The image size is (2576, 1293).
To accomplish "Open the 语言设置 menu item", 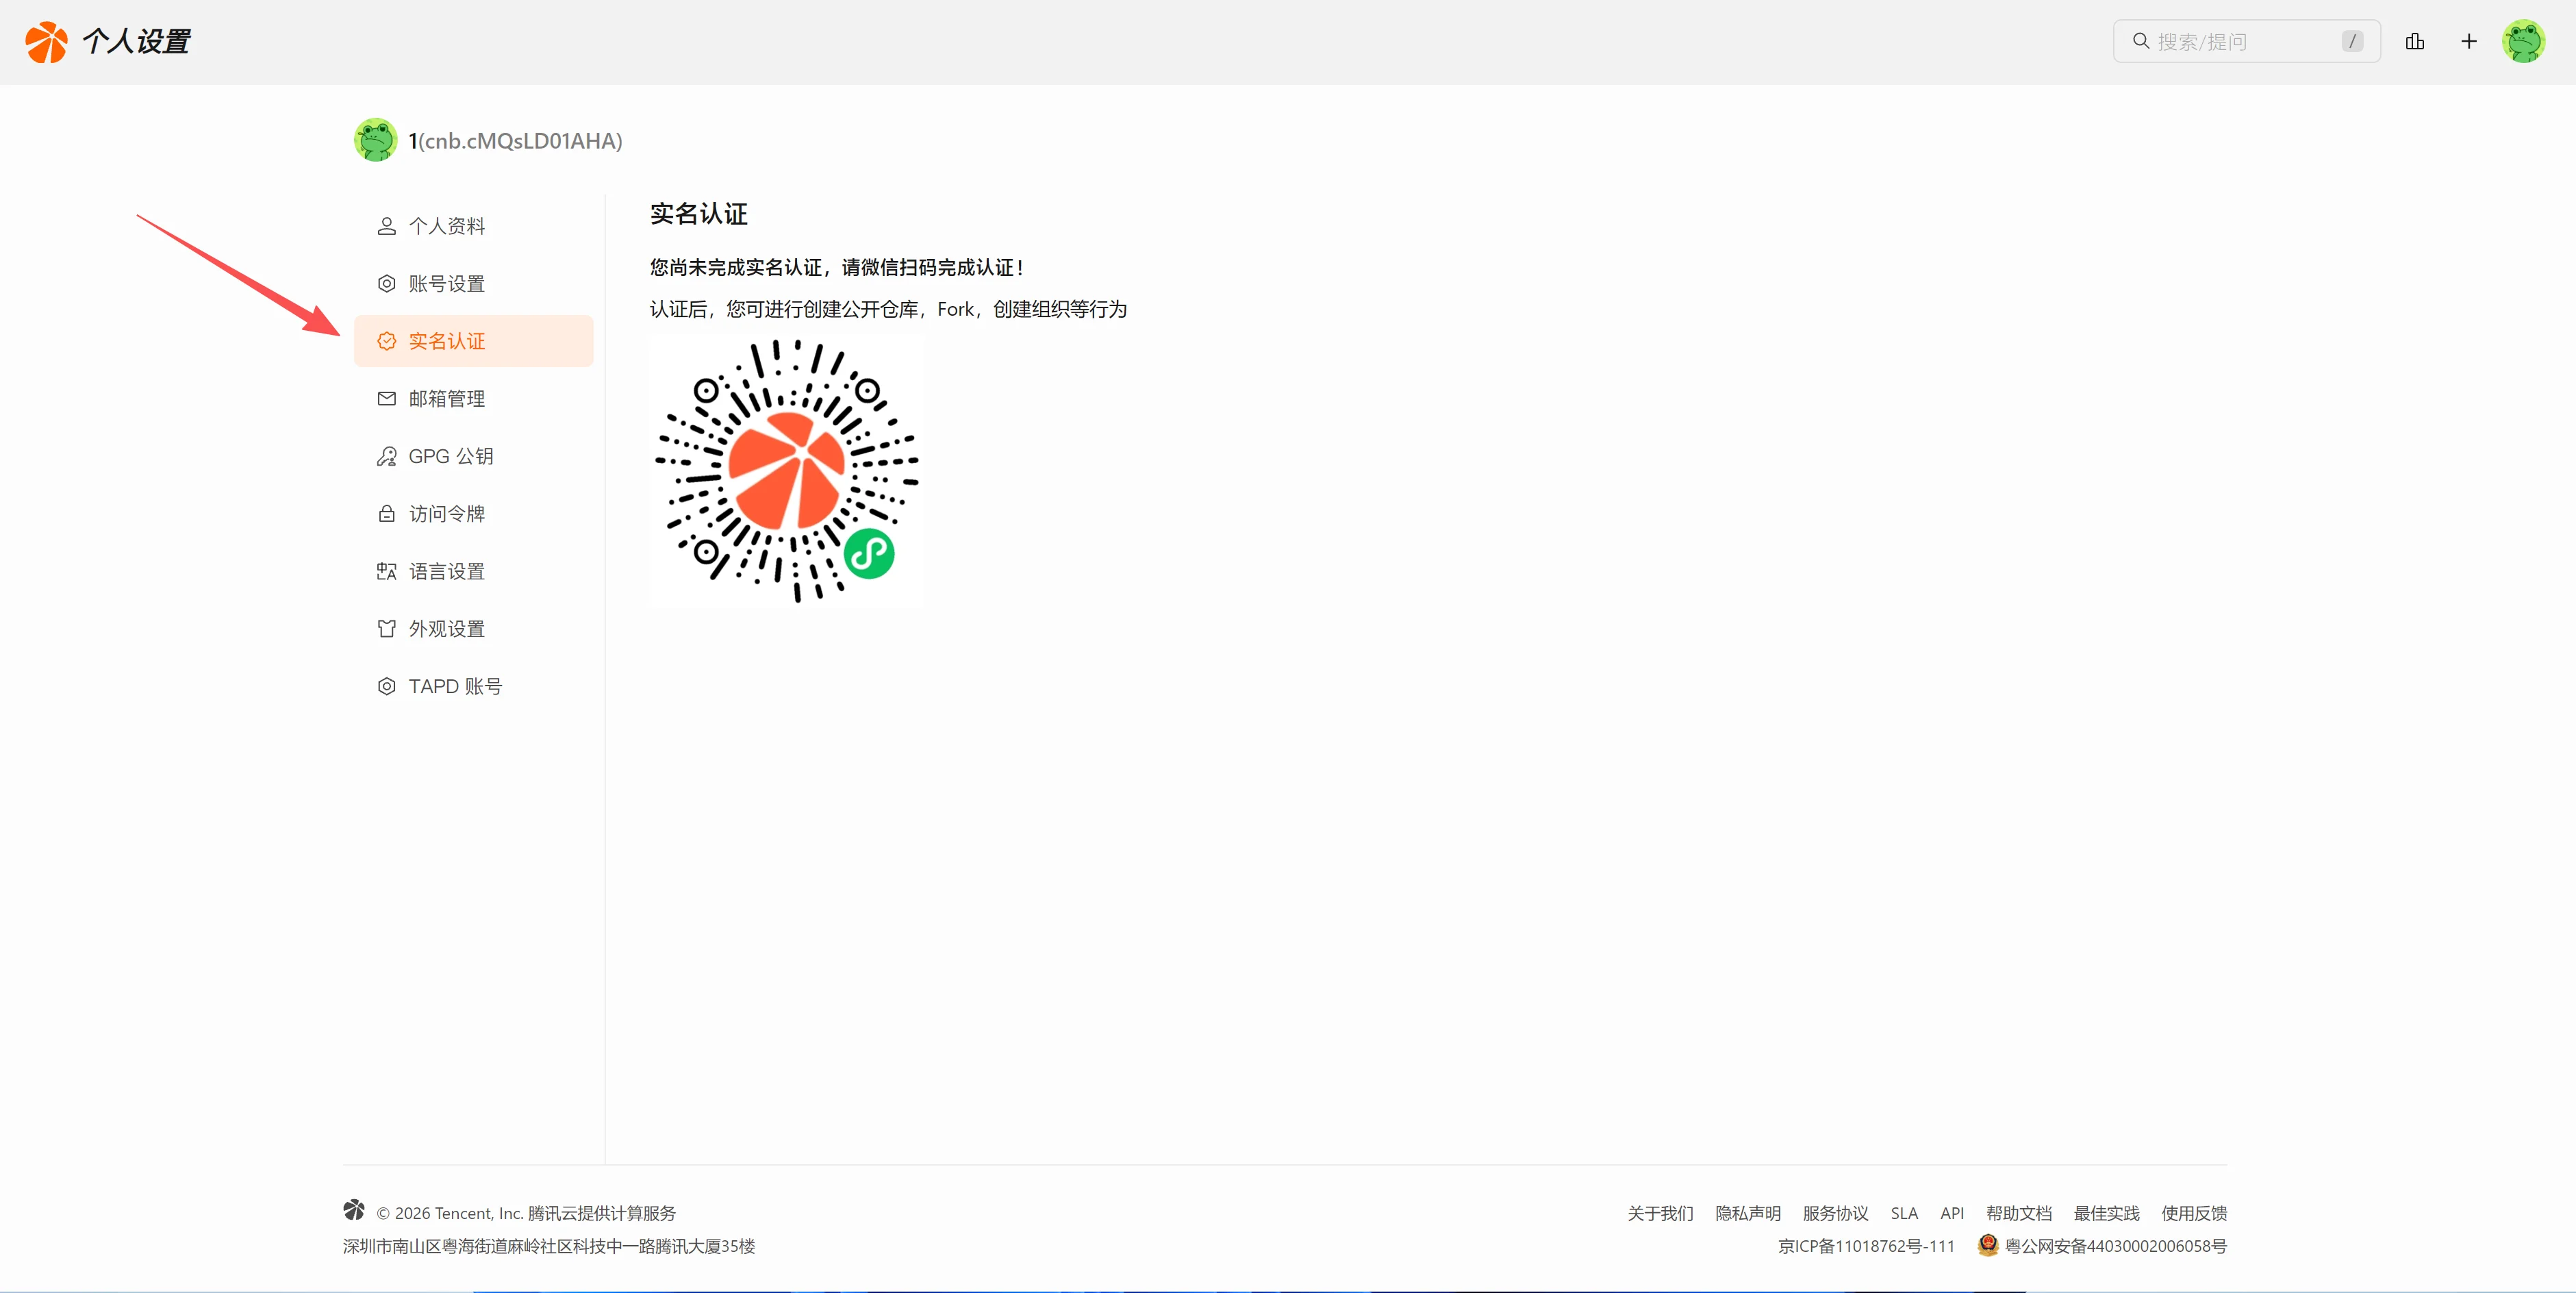I will [x=473, y=571].
